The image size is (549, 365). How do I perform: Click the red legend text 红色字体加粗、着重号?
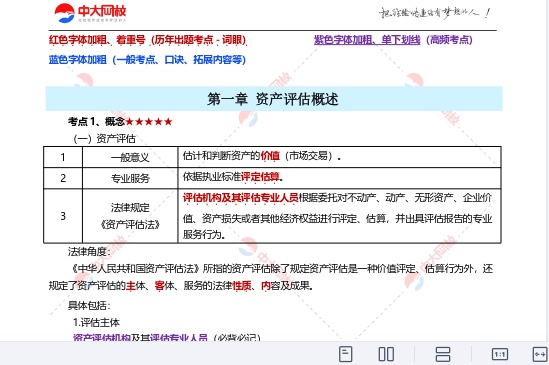[x=97, y=40]
